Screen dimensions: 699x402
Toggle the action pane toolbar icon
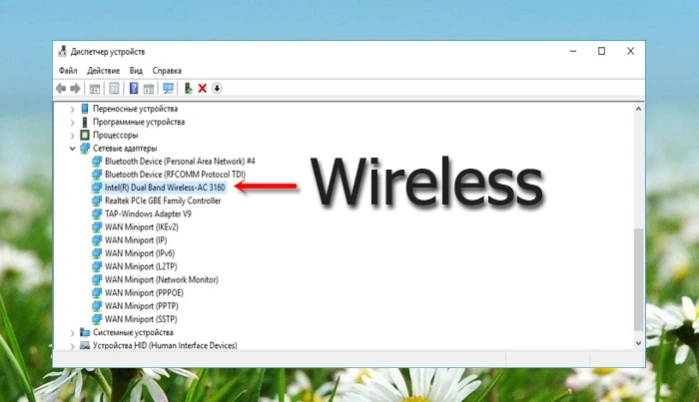coord(148,89)
